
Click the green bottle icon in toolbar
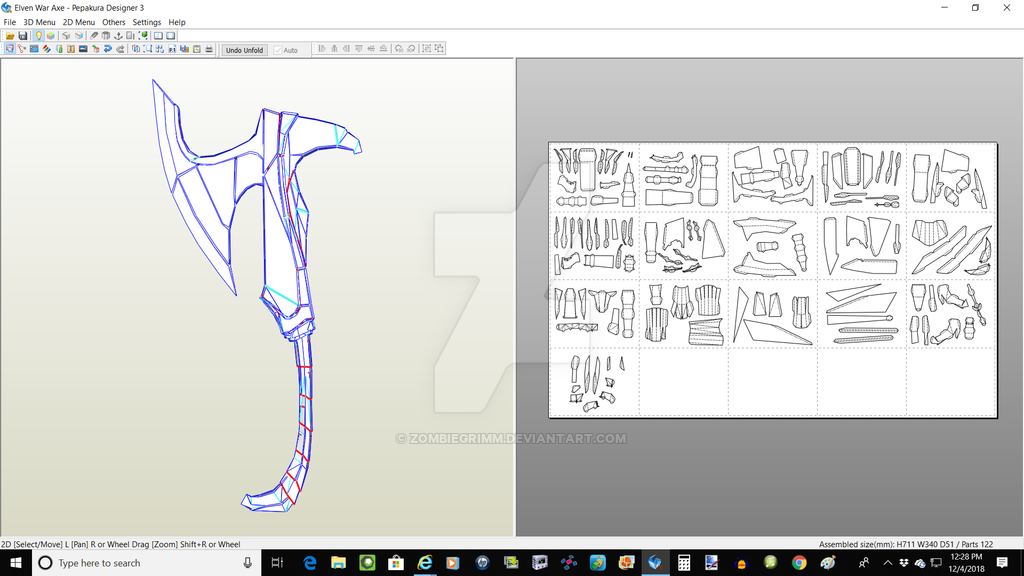point(59,49)
